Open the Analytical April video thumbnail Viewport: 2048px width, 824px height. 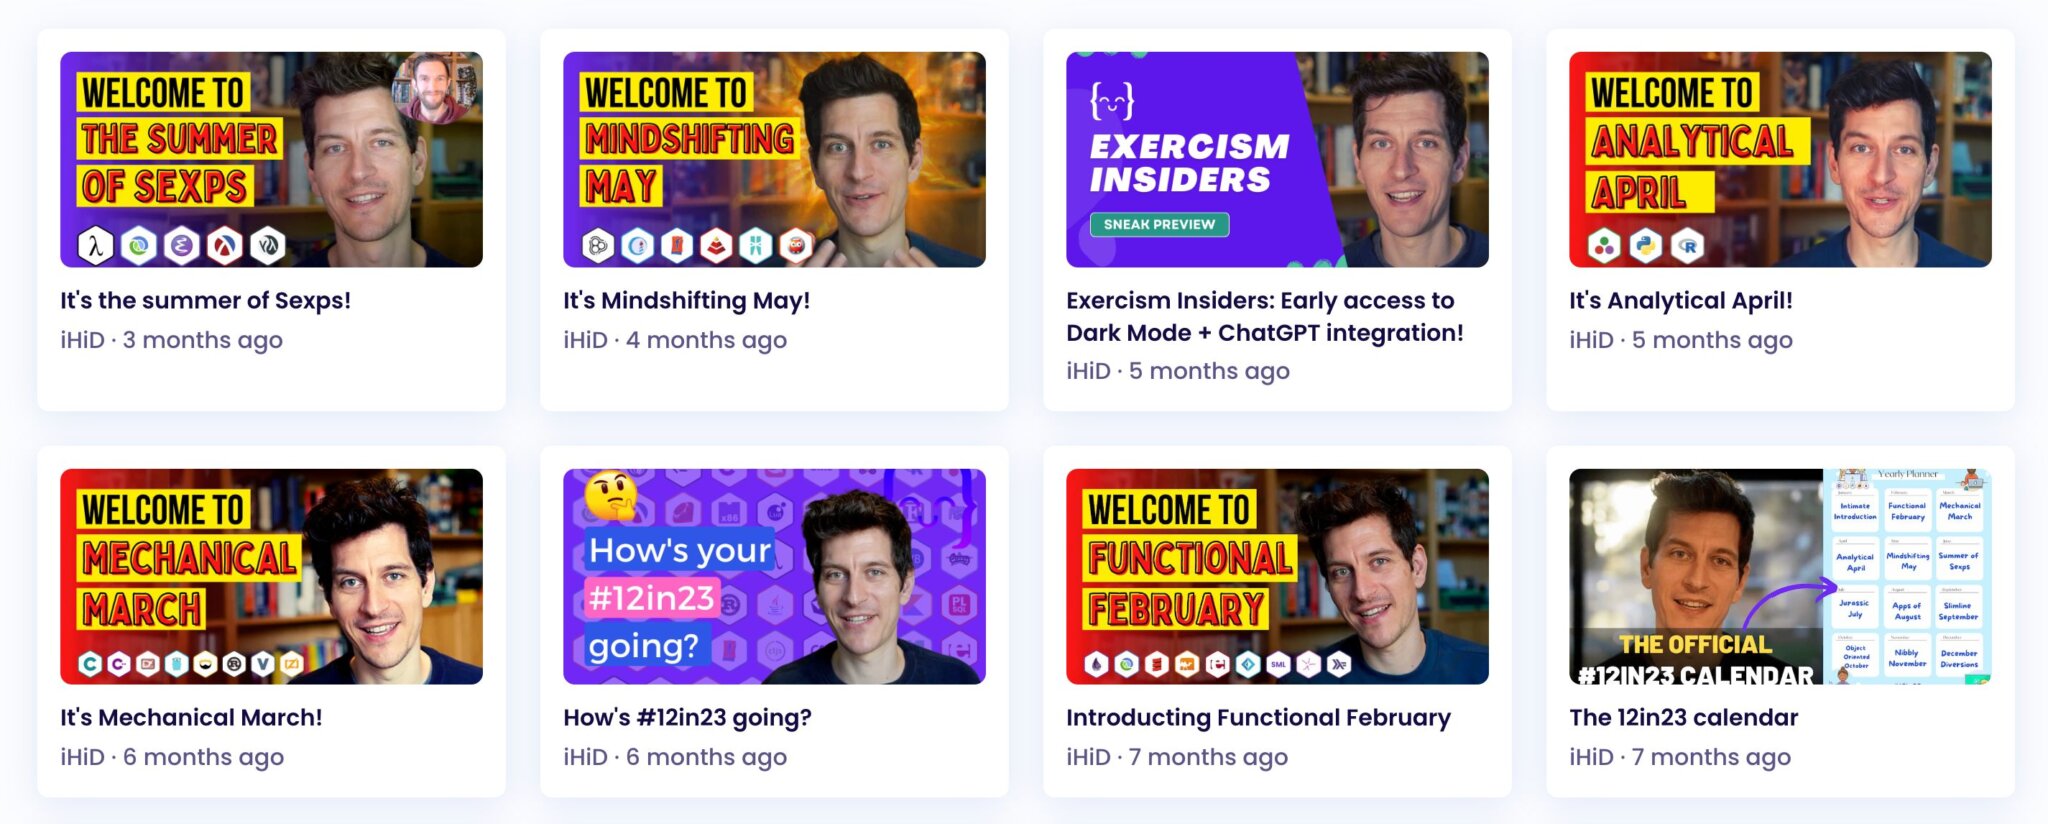tap(1780, 160)
